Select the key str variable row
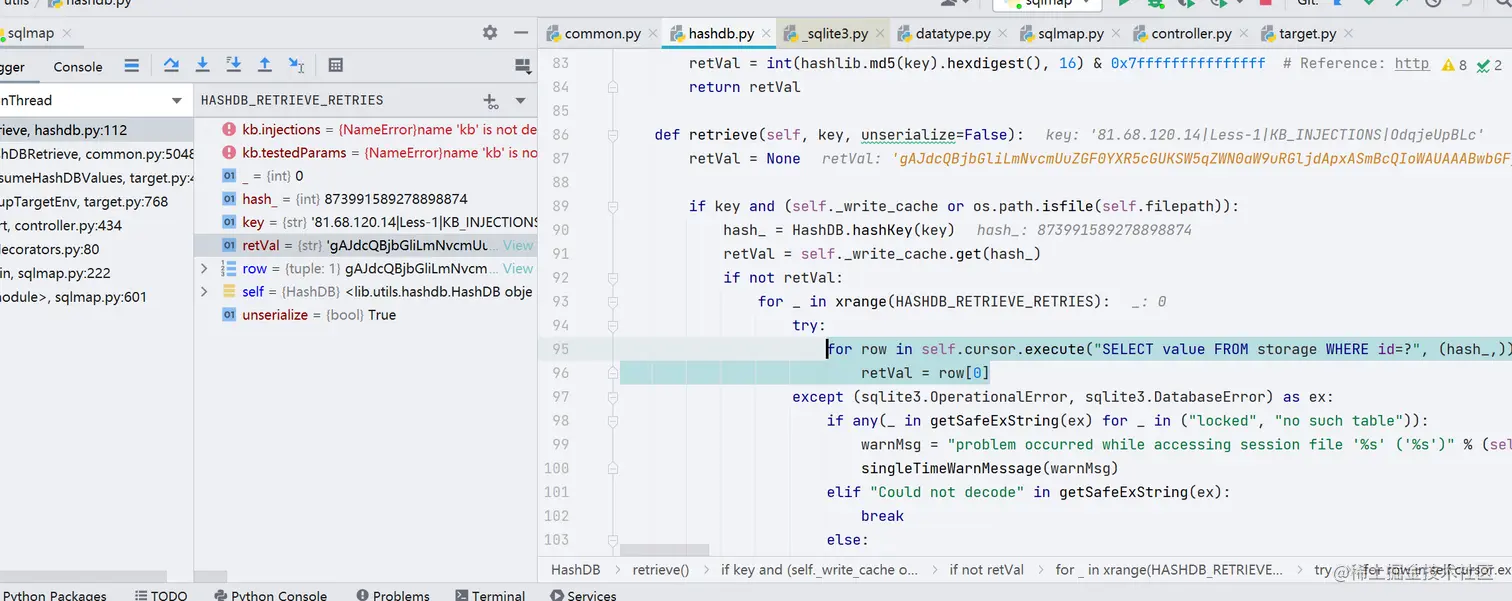The image size is (1512, 601). point(366,222)
